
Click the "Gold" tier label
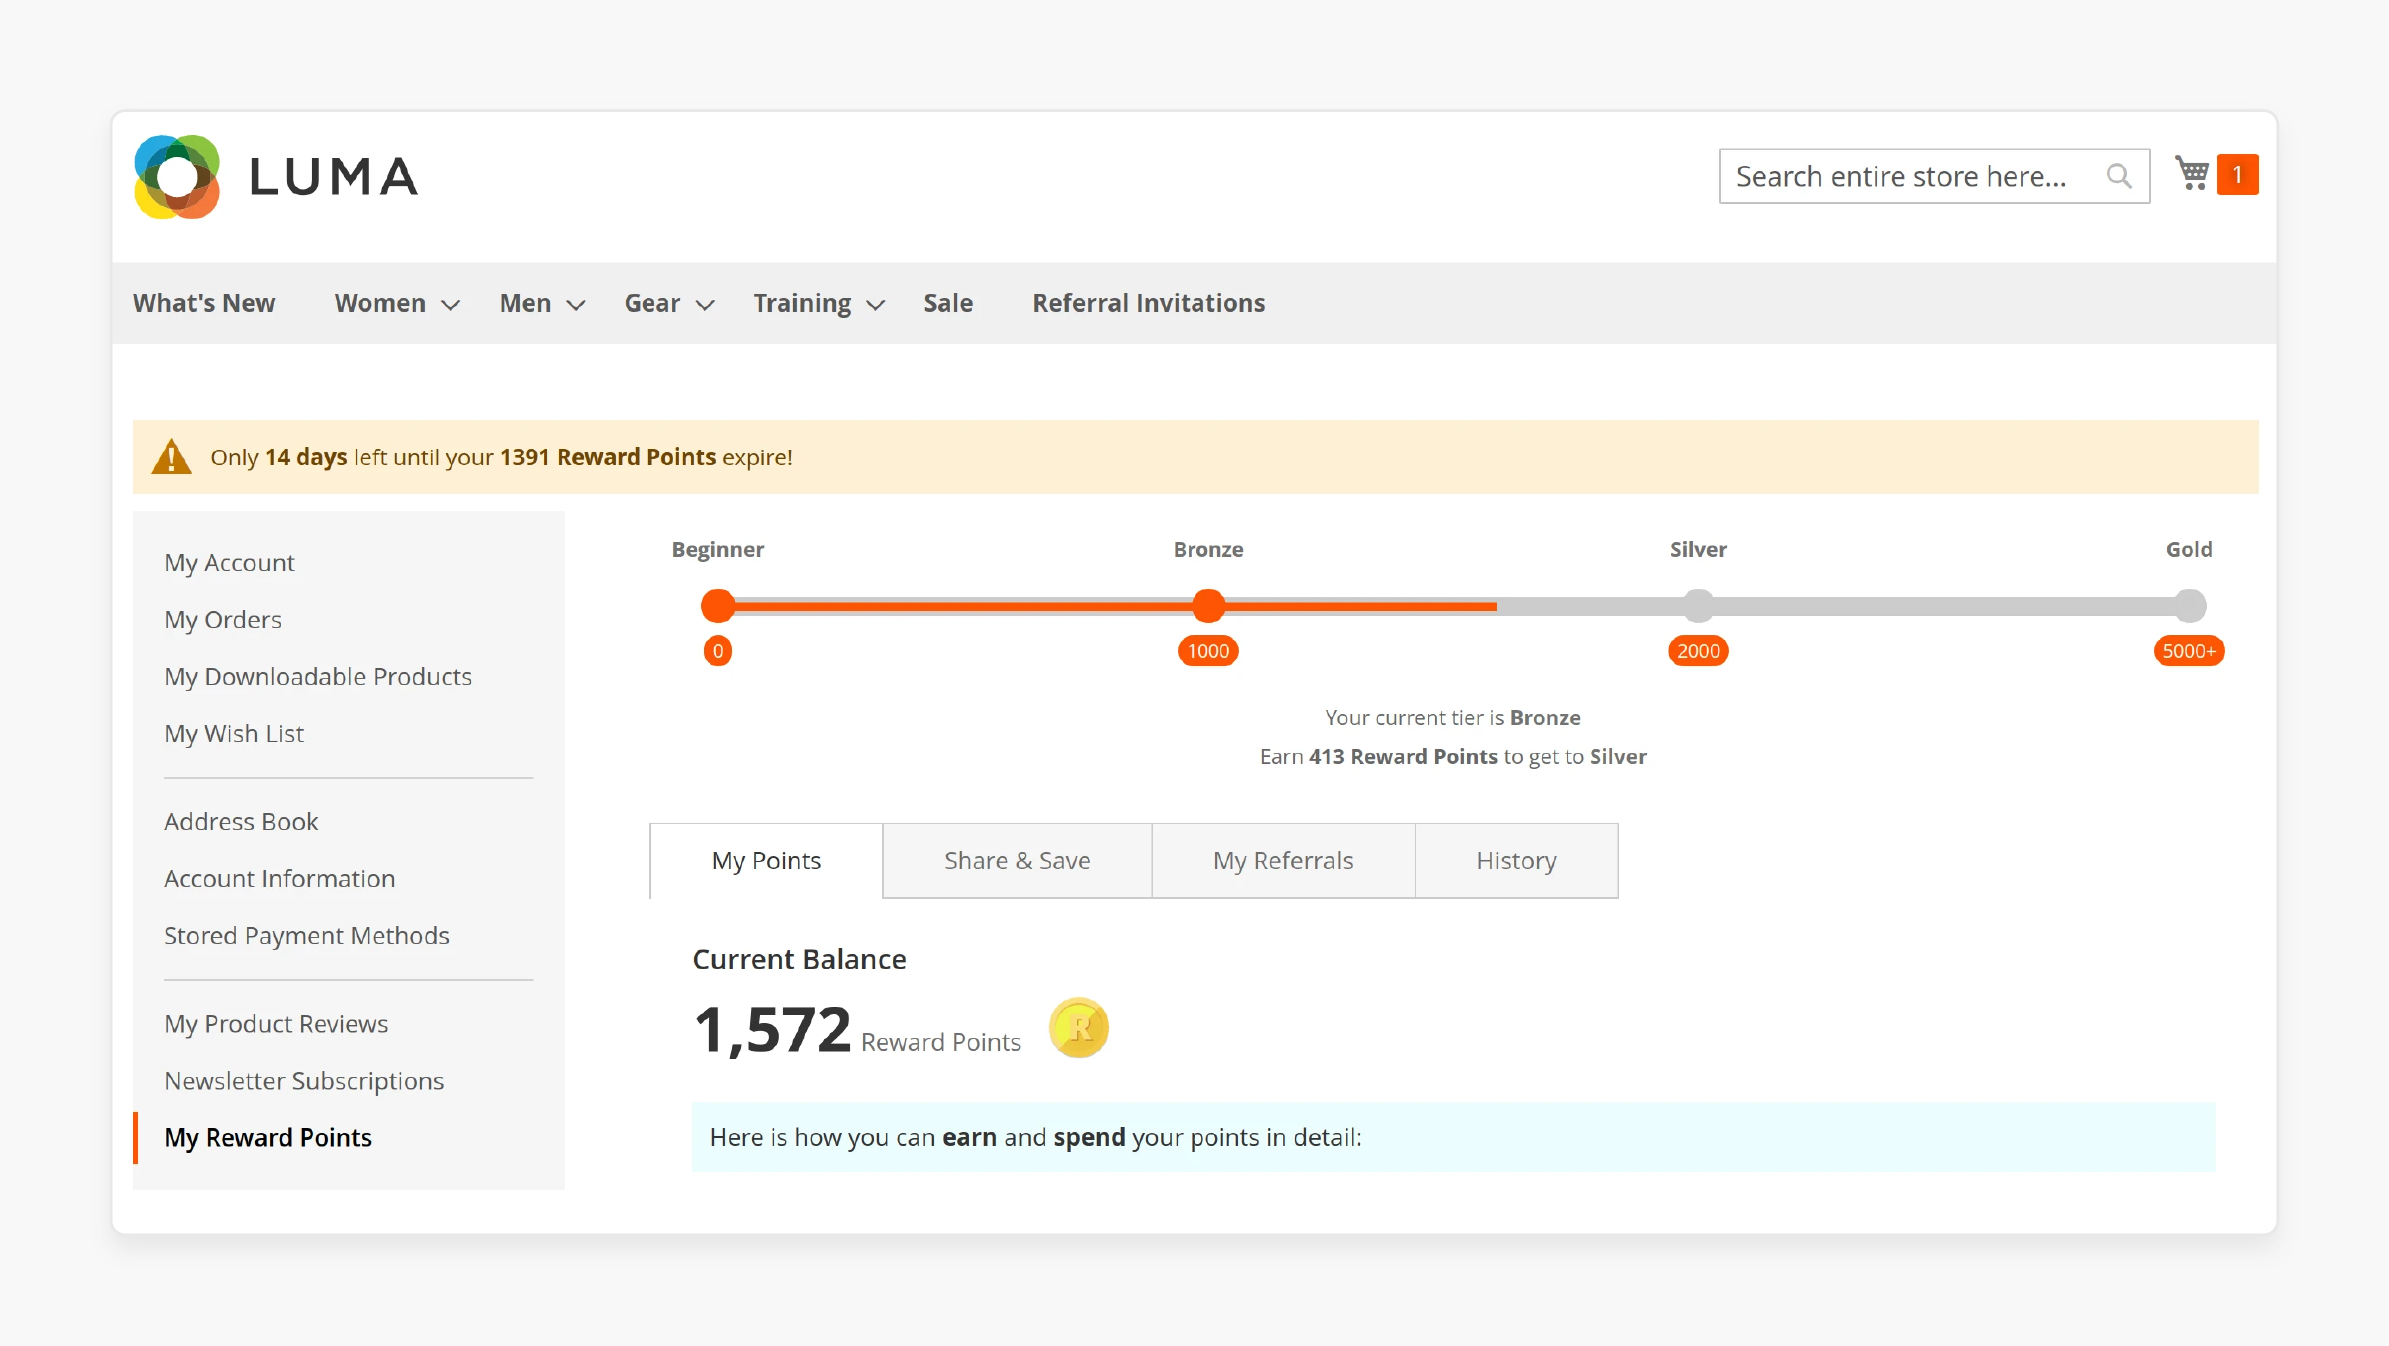click(x=2189, y=549)
